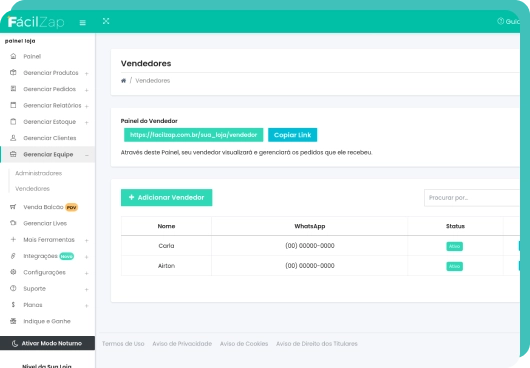Click Carla's Ativo status badge
Viewport: 530px width, 368px height.
[454, 246]
